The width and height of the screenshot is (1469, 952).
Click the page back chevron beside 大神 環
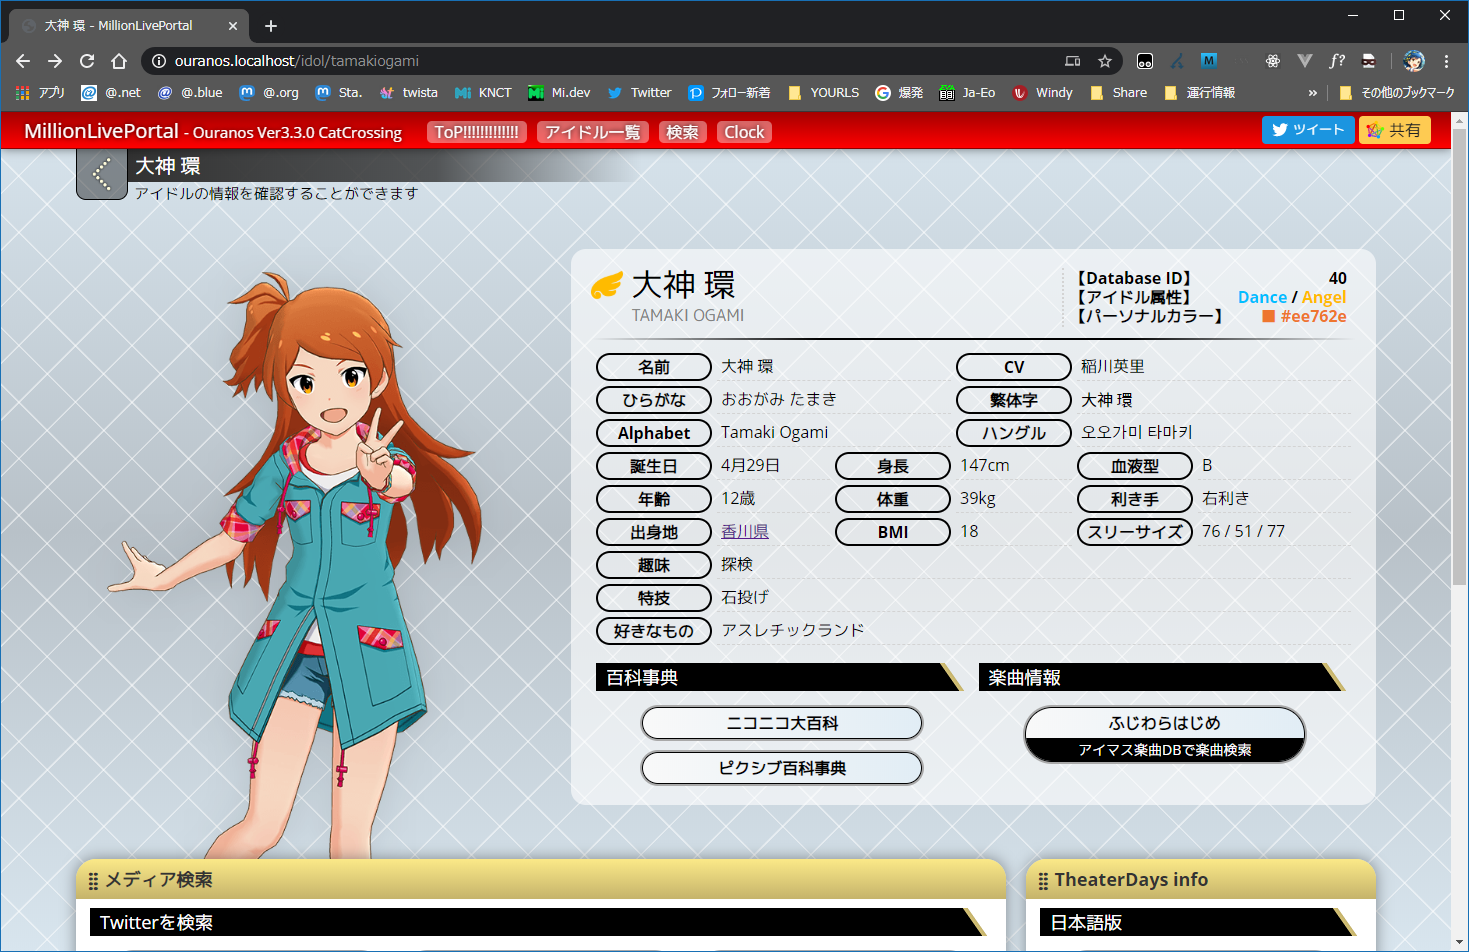(x=102, y=174)
